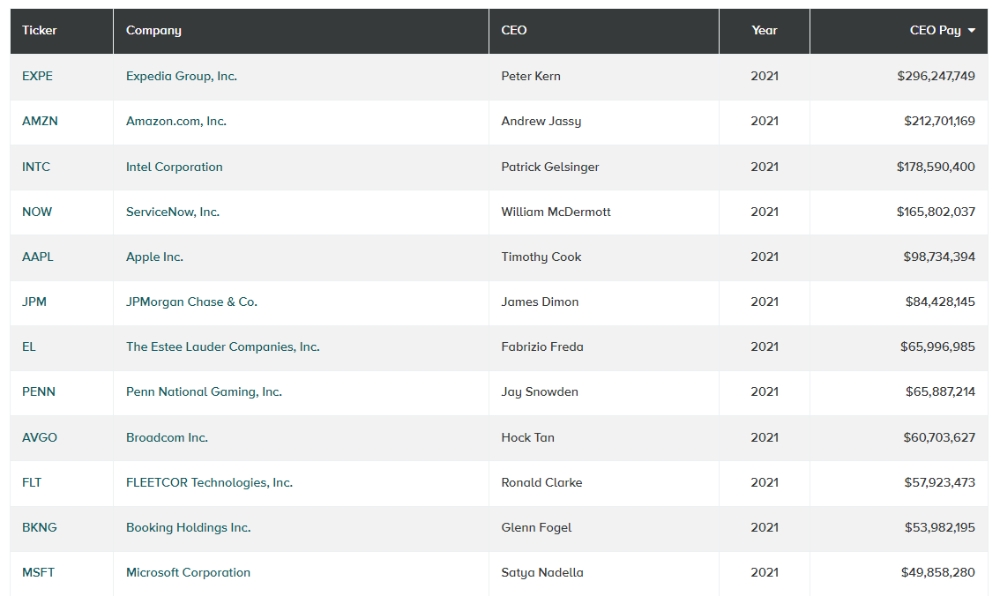Open the MSFT ticker link
This screenshot has height=596, width=1000.
click(x=38, y=572)
